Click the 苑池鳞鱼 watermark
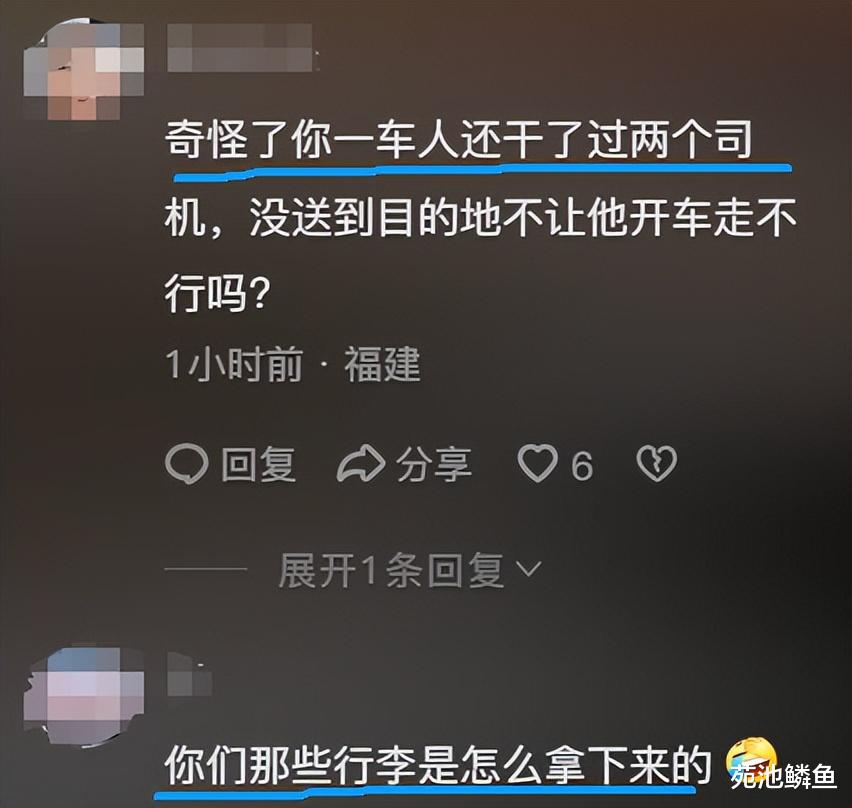The image size is (852, 808). 784,776
